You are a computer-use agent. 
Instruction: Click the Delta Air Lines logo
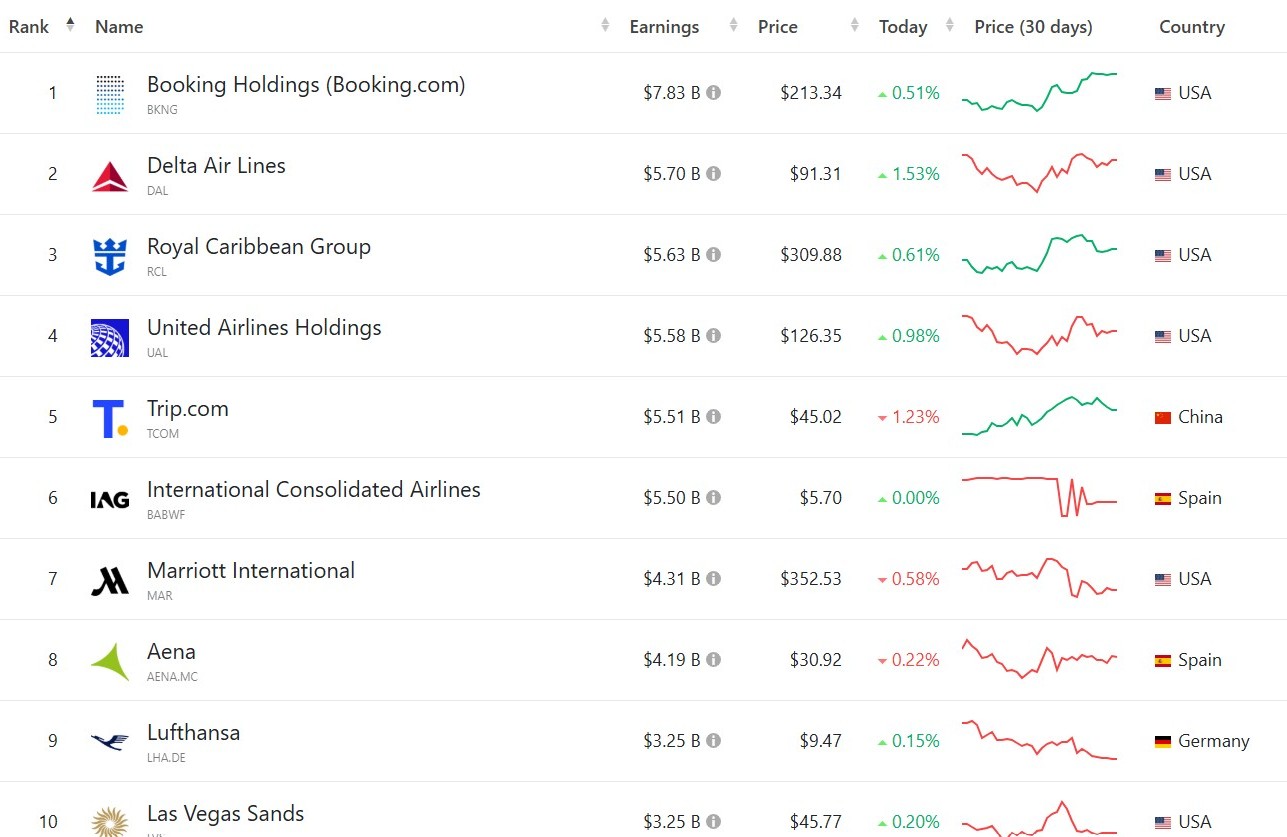110,176
